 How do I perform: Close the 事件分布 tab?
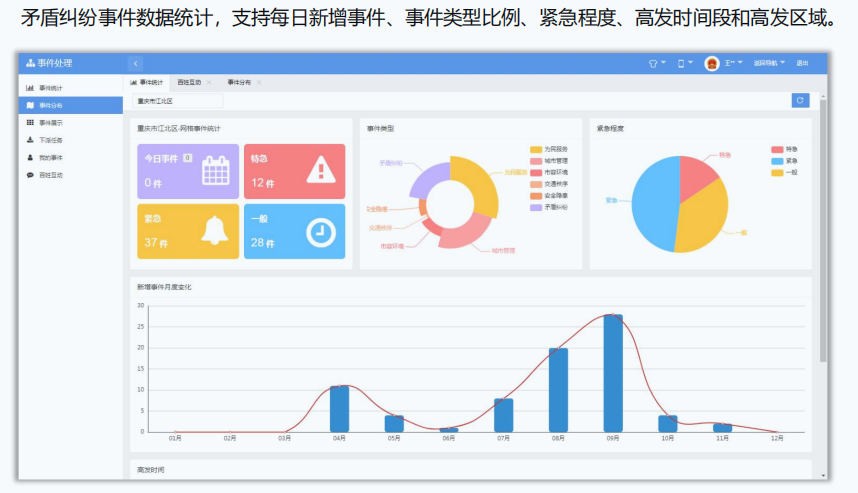[x=259, y=83]
